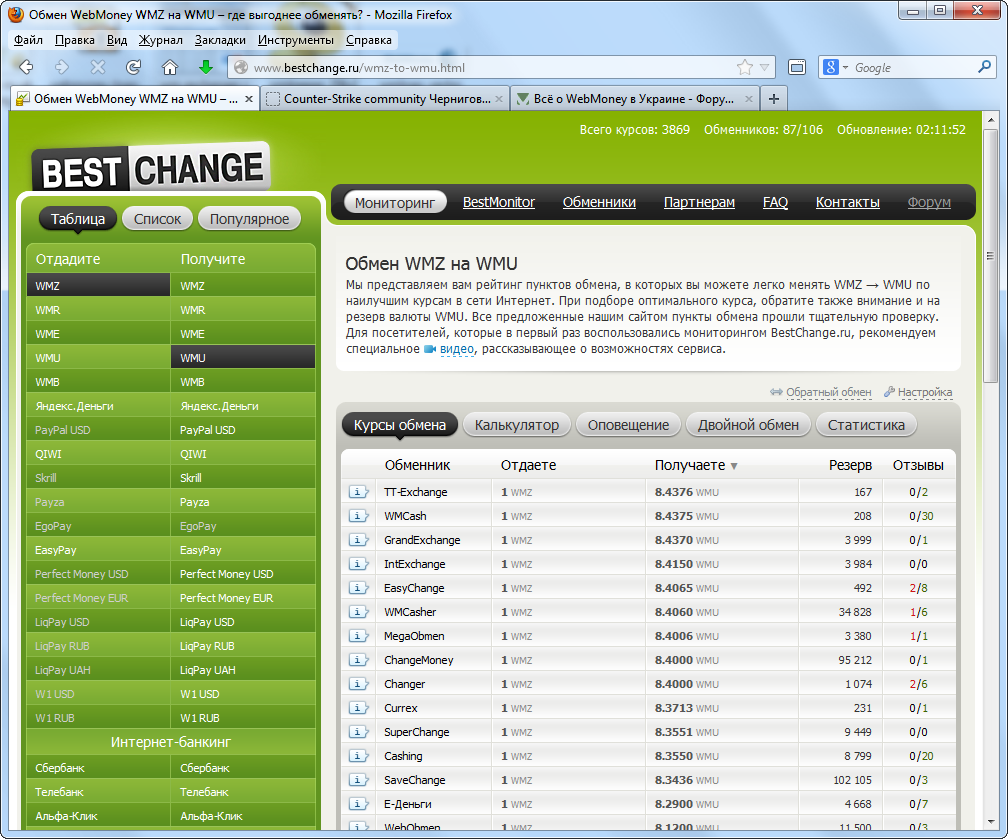Select the Двойной обмен tab
The height and width of the screenshot is (839, 1008).
[x=748, y=425]
